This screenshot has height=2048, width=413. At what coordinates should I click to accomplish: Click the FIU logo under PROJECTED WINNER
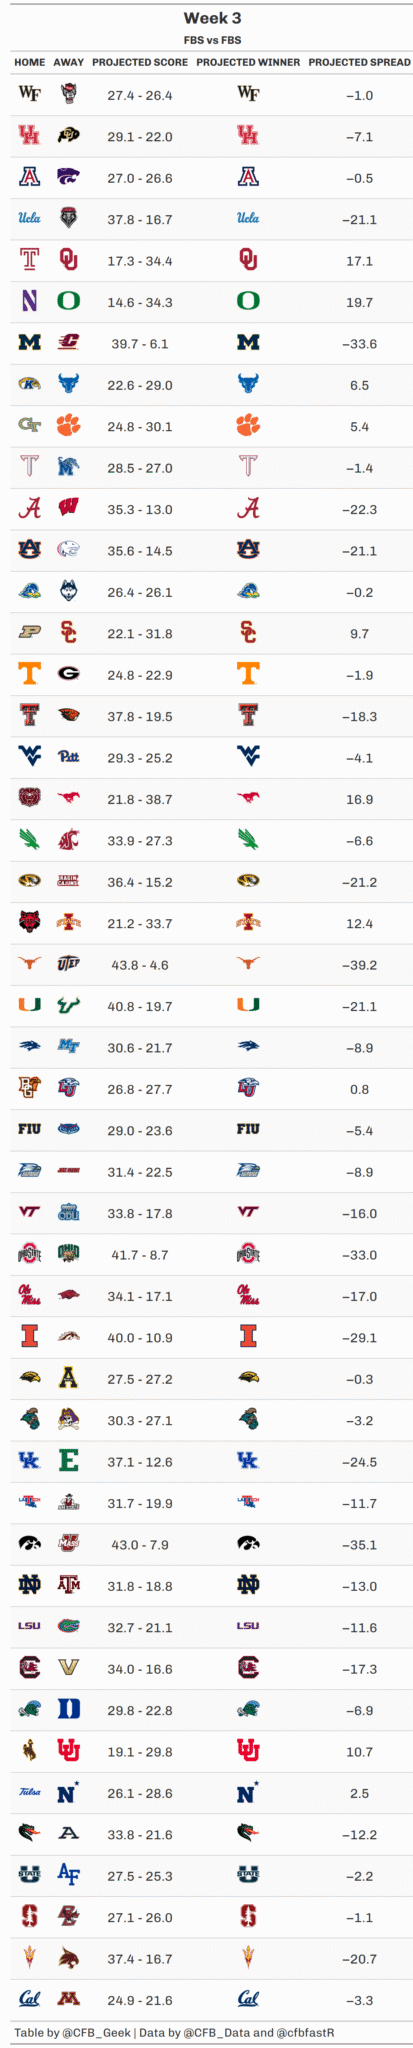[248, 1129]
